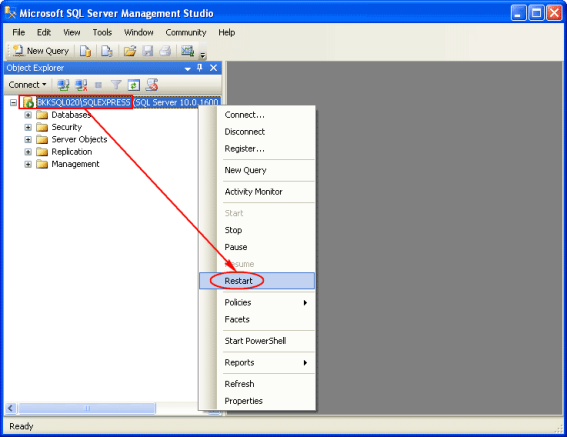This screenshot has height=437, width=567.
Task: Open the Policies submenu
Action: (257, 302)
